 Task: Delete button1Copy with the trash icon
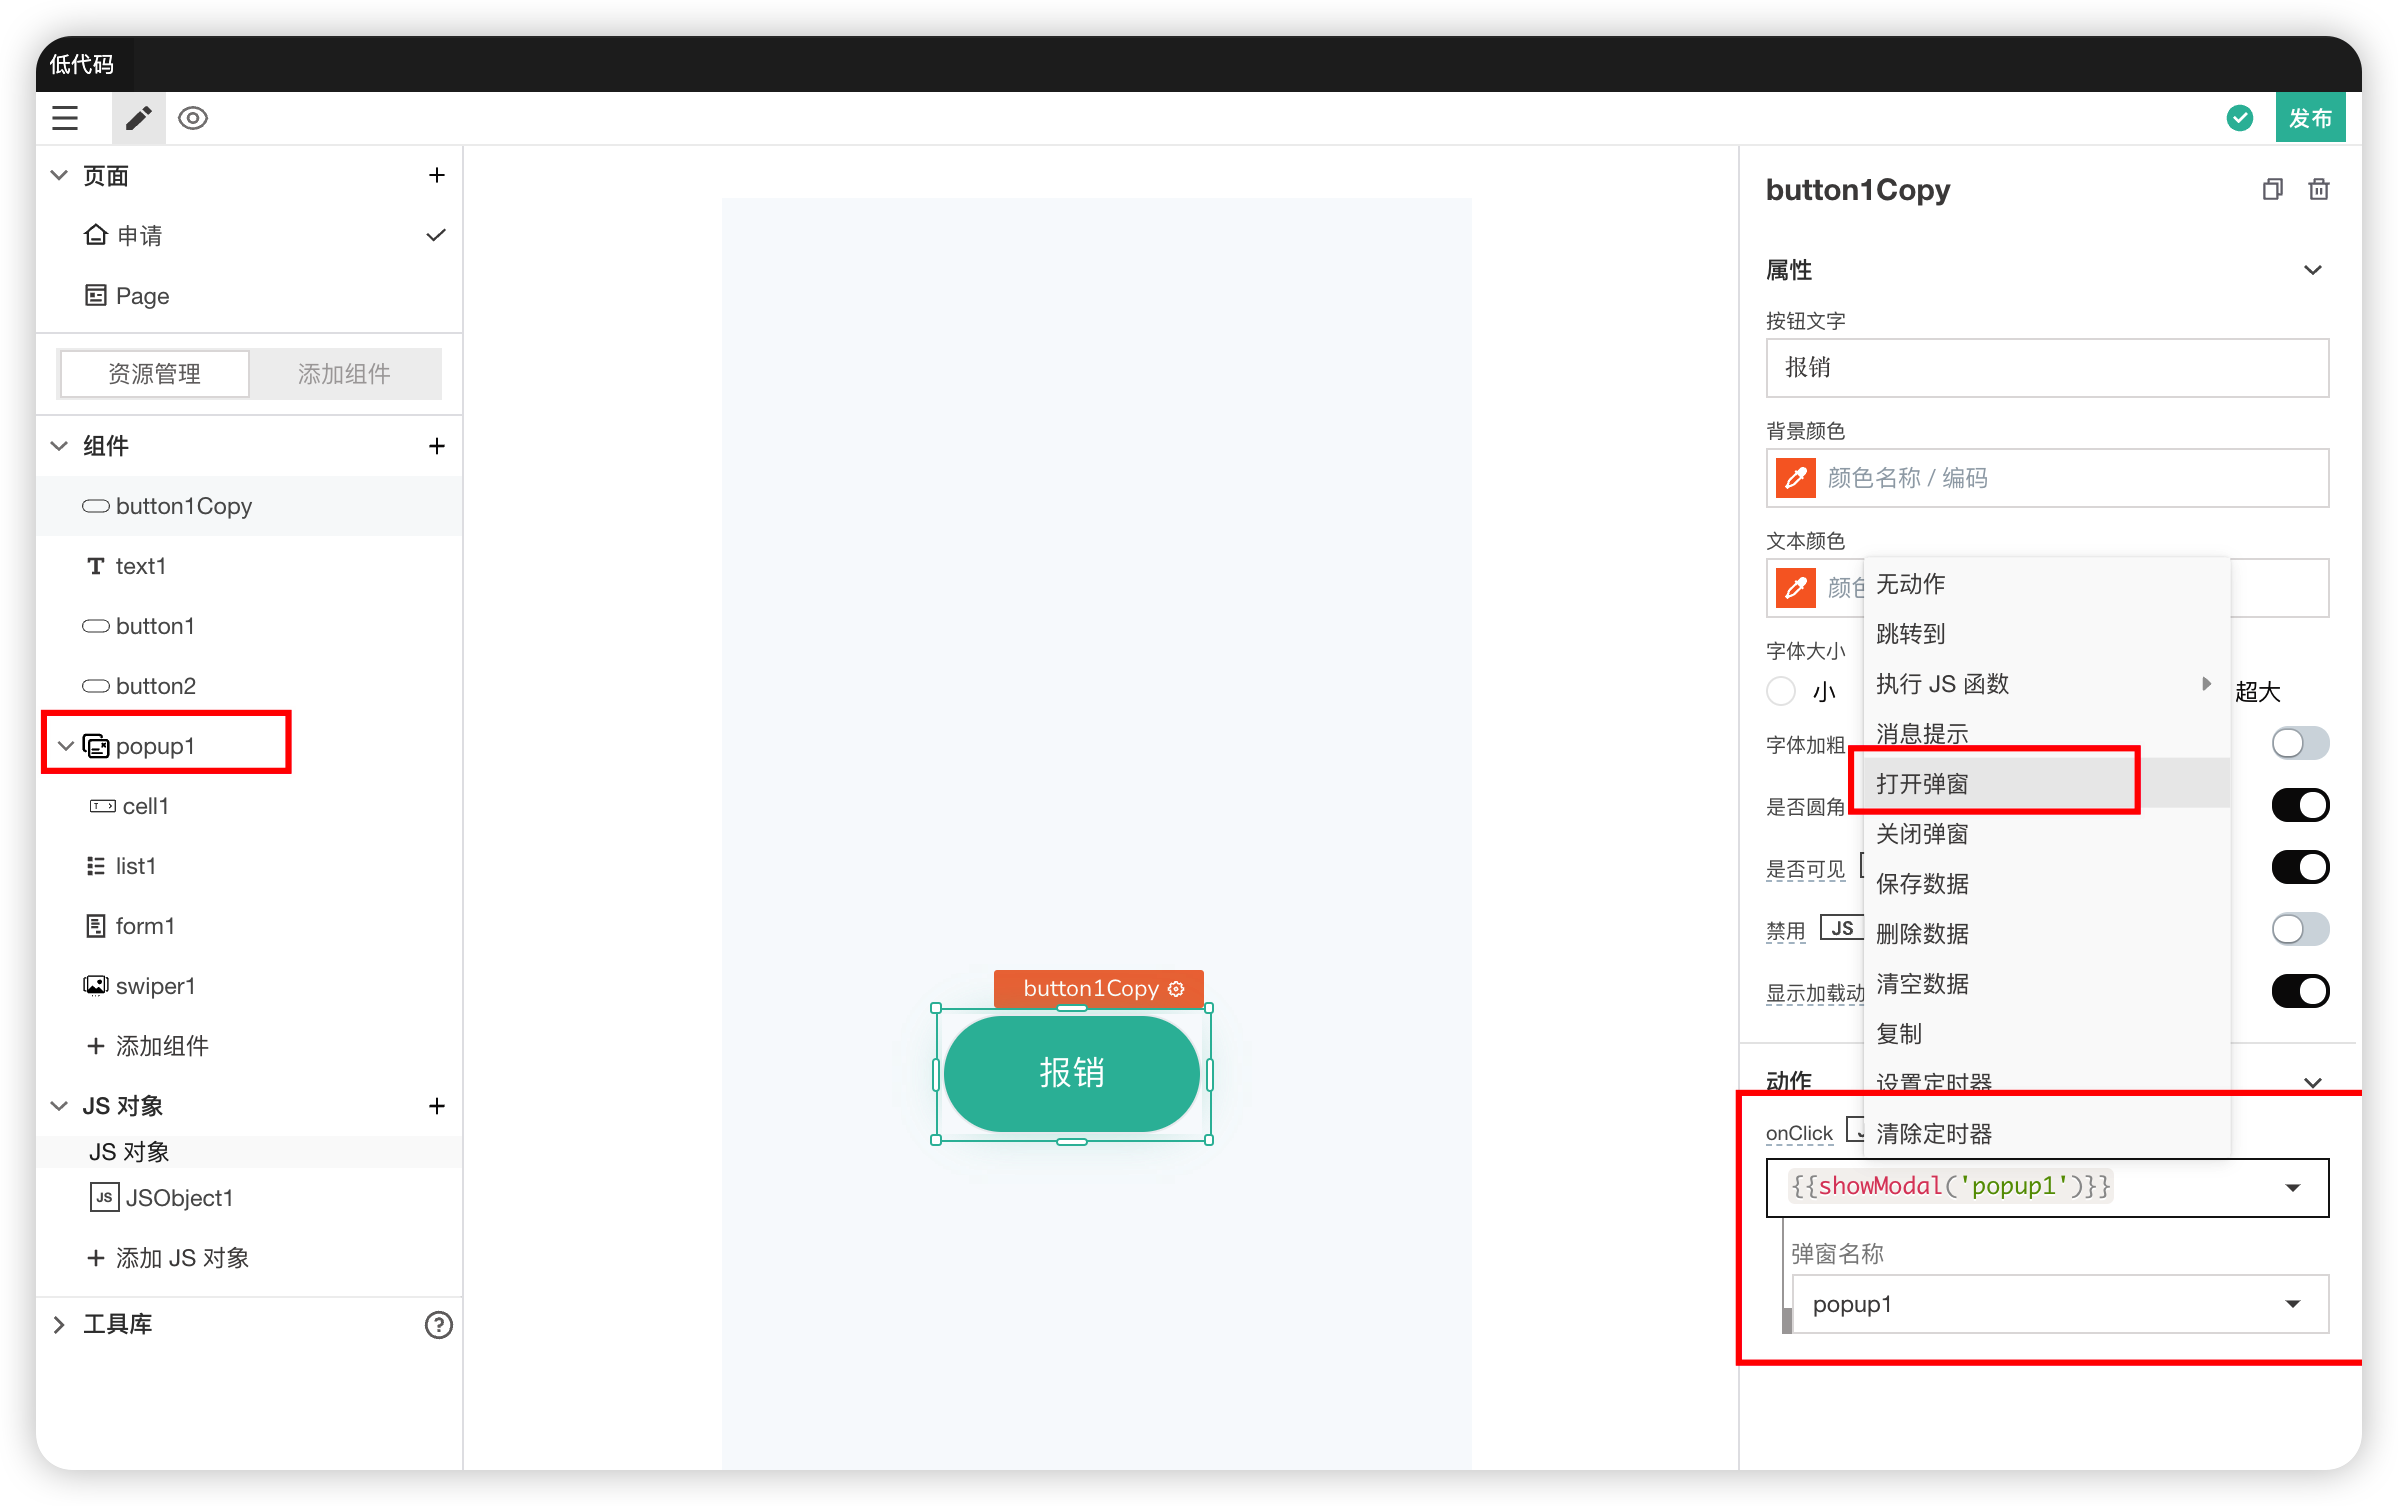2319,189
